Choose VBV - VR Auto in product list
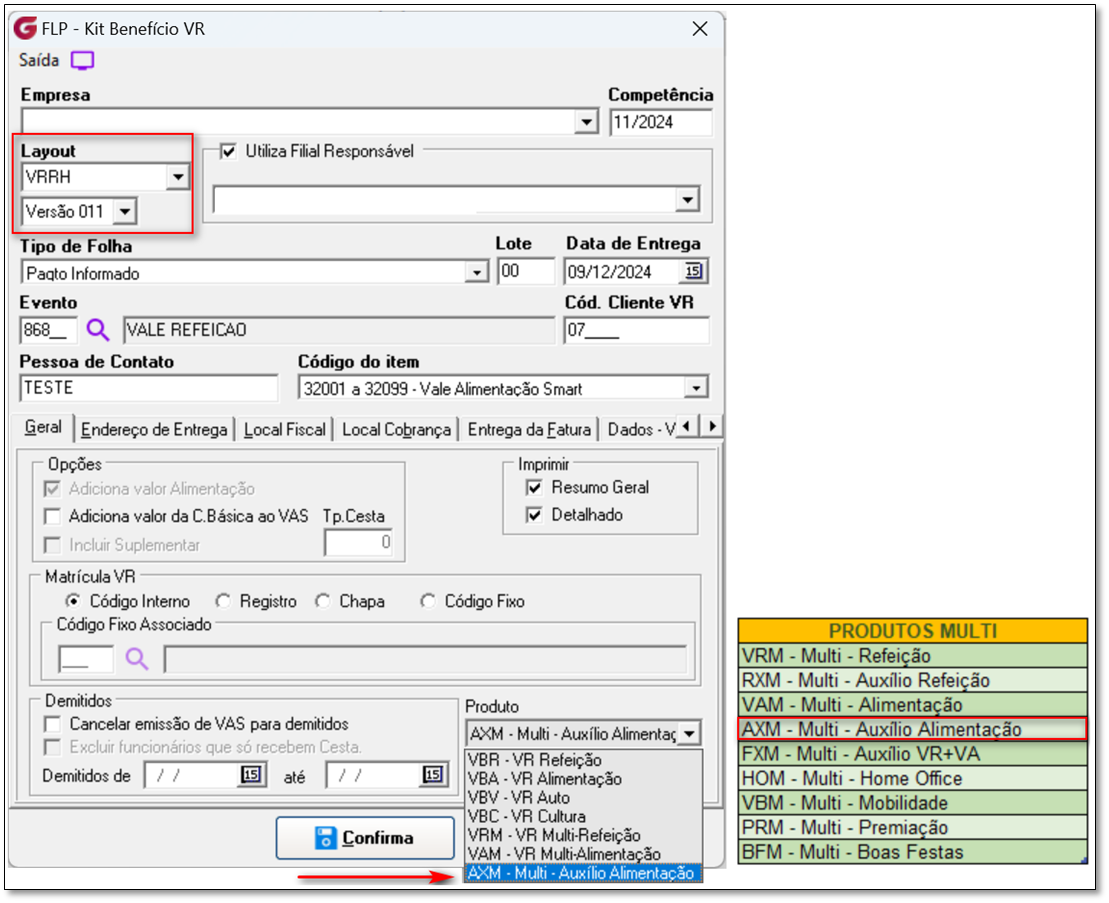The image size is (1109, 903). tap(583, 798)
